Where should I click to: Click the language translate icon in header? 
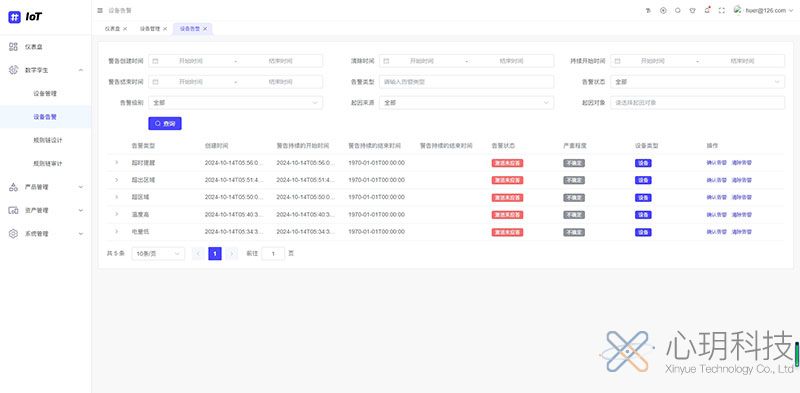click(x=648, y=10)
